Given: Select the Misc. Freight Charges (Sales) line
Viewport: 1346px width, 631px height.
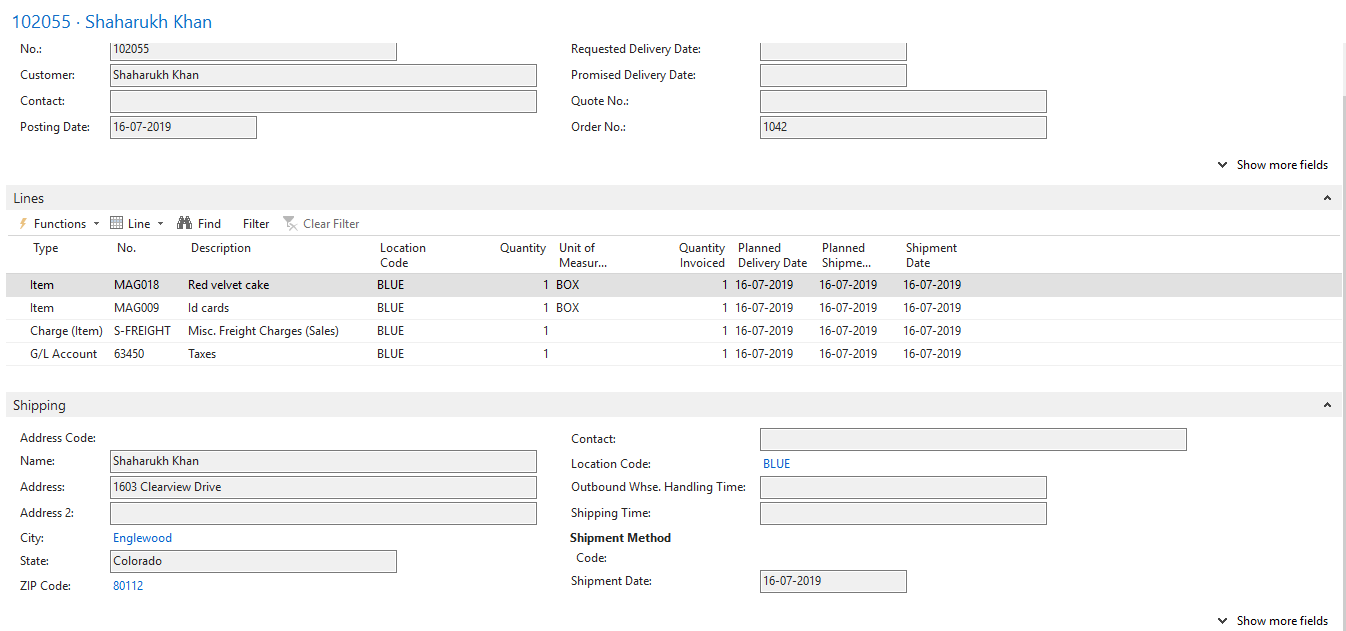Looking at the screenshot, I should click(x=263, y=331).
